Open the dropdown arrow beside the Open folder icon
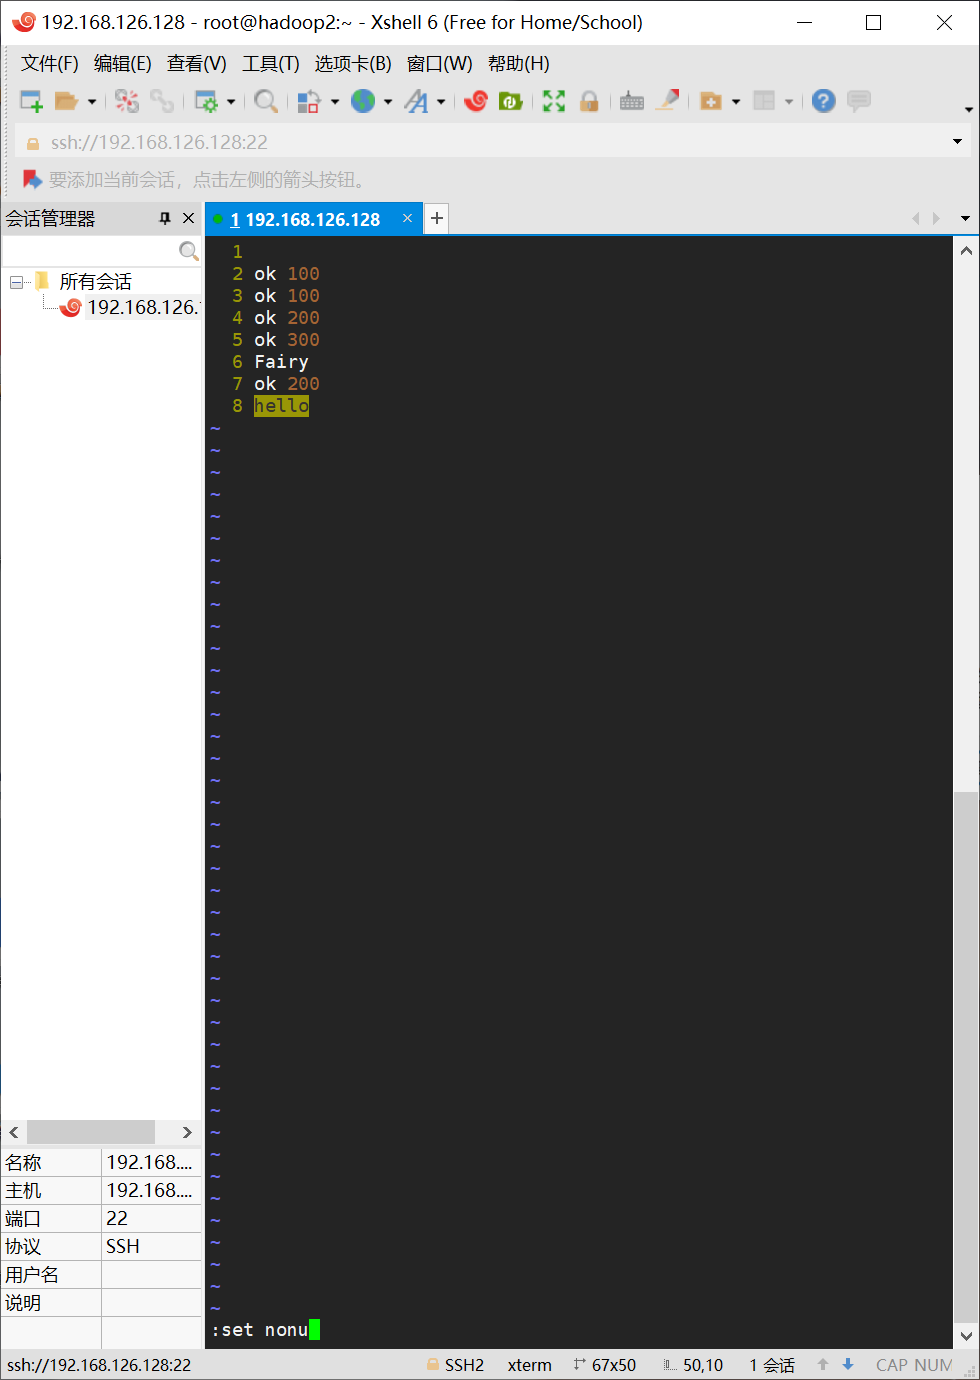 (x=91, y=101)
